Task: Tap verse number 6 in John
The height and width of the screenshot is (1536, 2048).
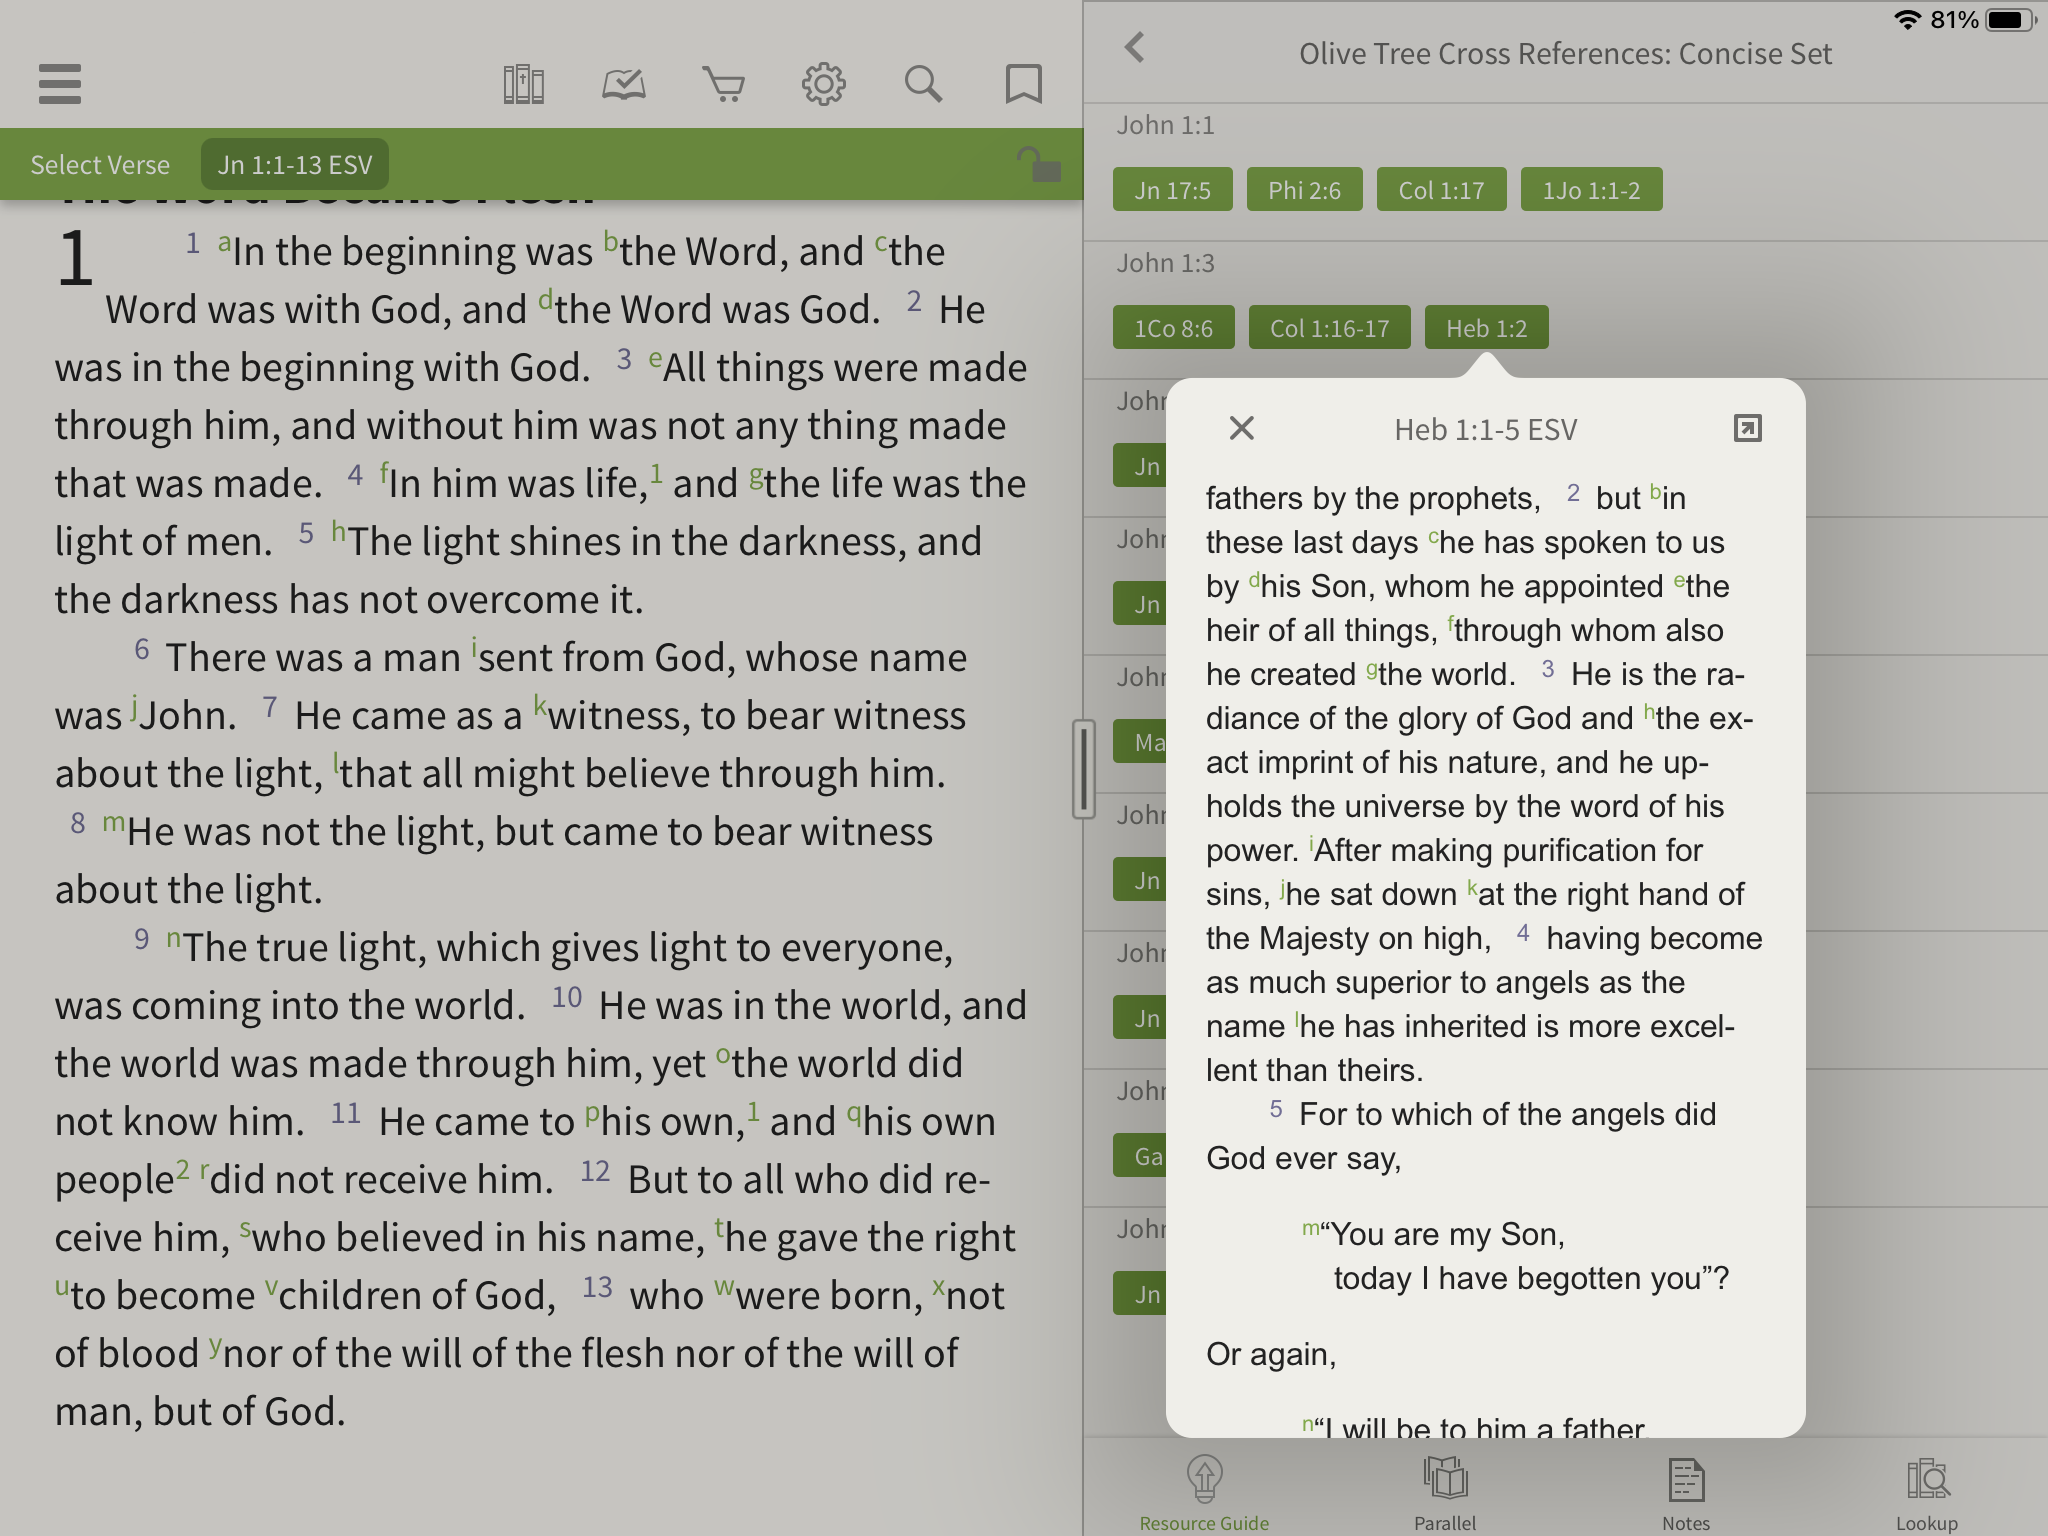Action: coord(142,649)
